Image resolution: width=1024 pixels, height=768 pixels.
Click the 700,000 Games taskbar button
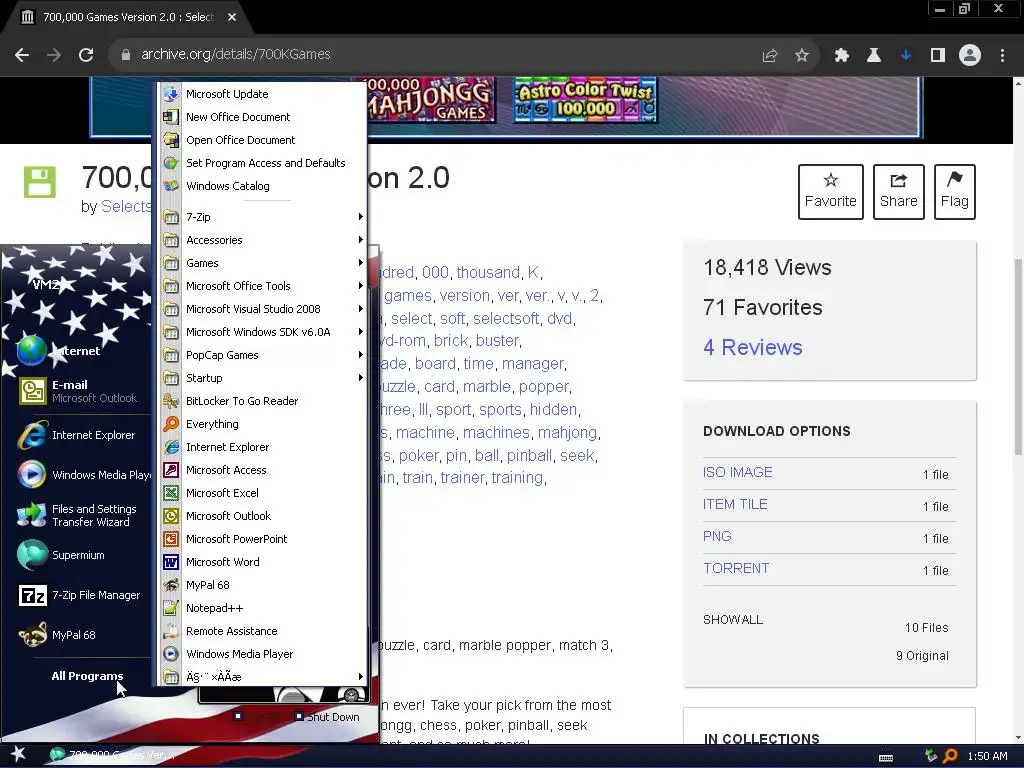[112, 755]
